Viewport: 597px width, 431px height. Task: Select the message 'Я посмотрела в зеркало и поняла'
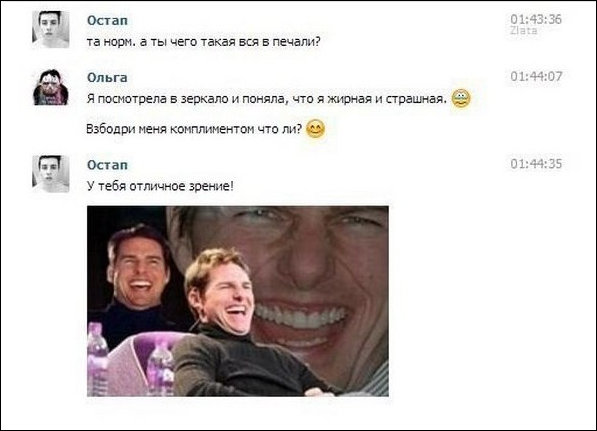coord(267,99)
